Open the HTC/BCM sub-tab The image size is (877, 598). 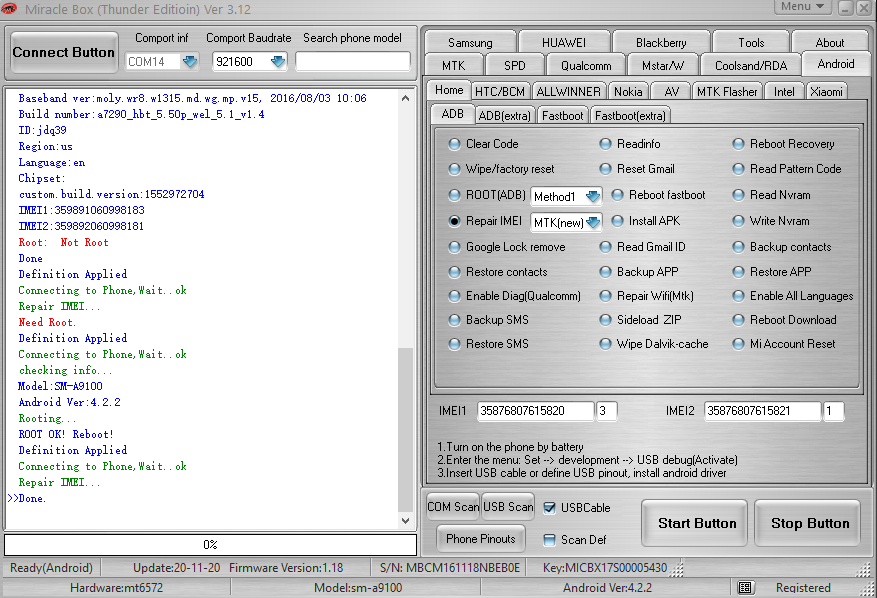pos(499,92)
